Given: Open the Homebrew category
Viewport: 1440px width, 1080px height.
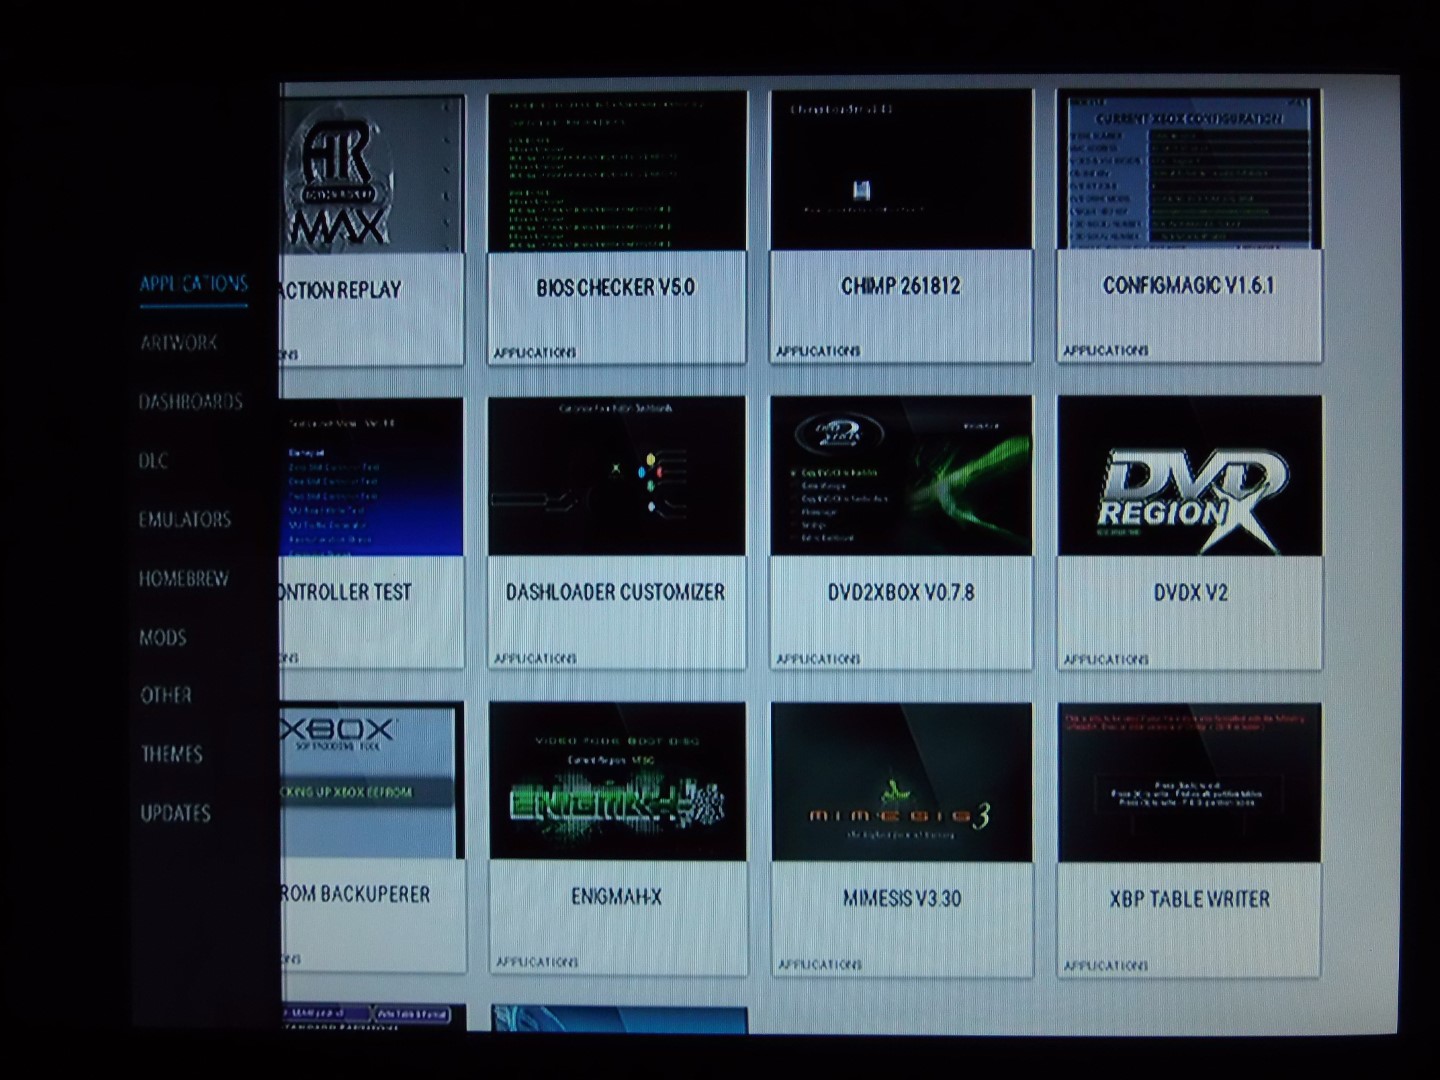Looking at the screenshot, I should 183,579.
